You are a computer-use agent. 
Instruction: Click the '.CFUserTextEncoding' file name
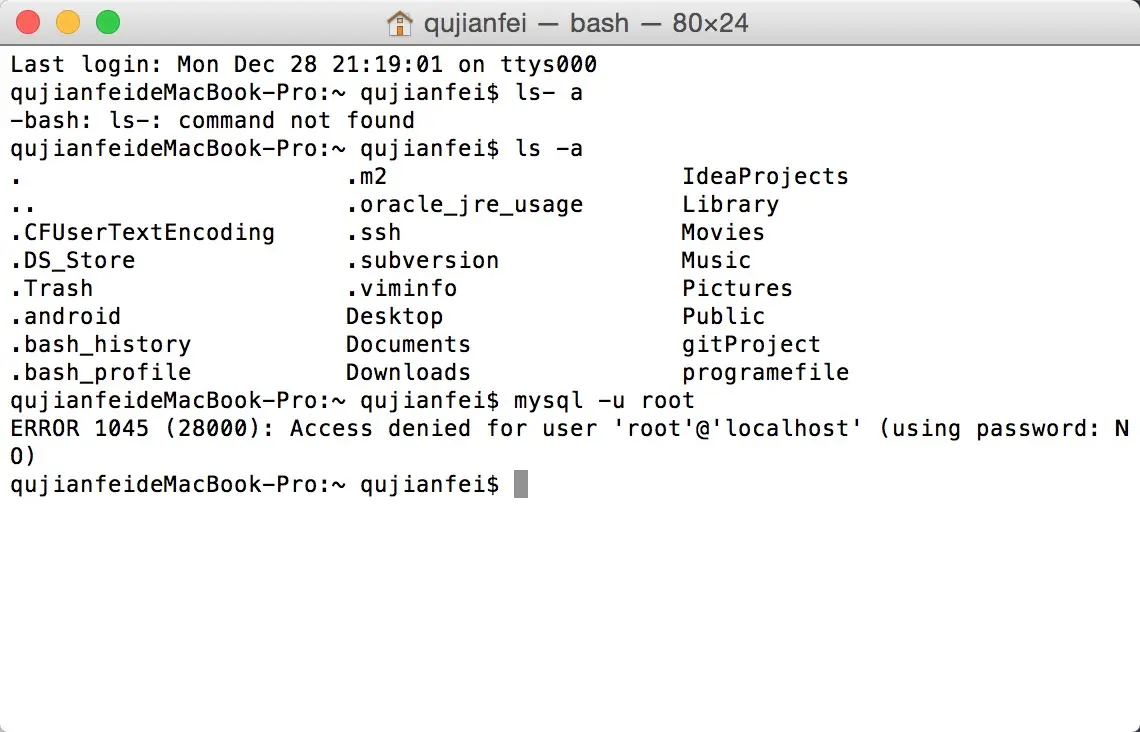142,233
